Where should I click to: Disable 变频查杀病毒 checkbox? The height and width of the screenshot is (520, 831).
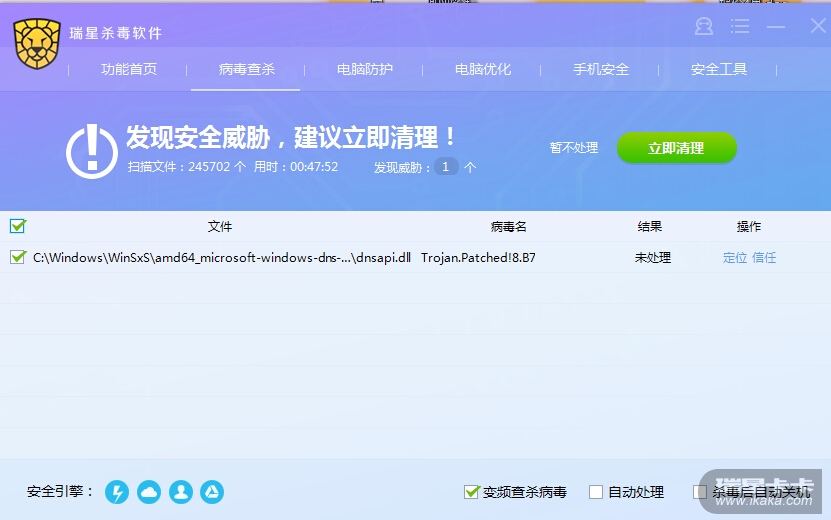click(x=471, y=492)
